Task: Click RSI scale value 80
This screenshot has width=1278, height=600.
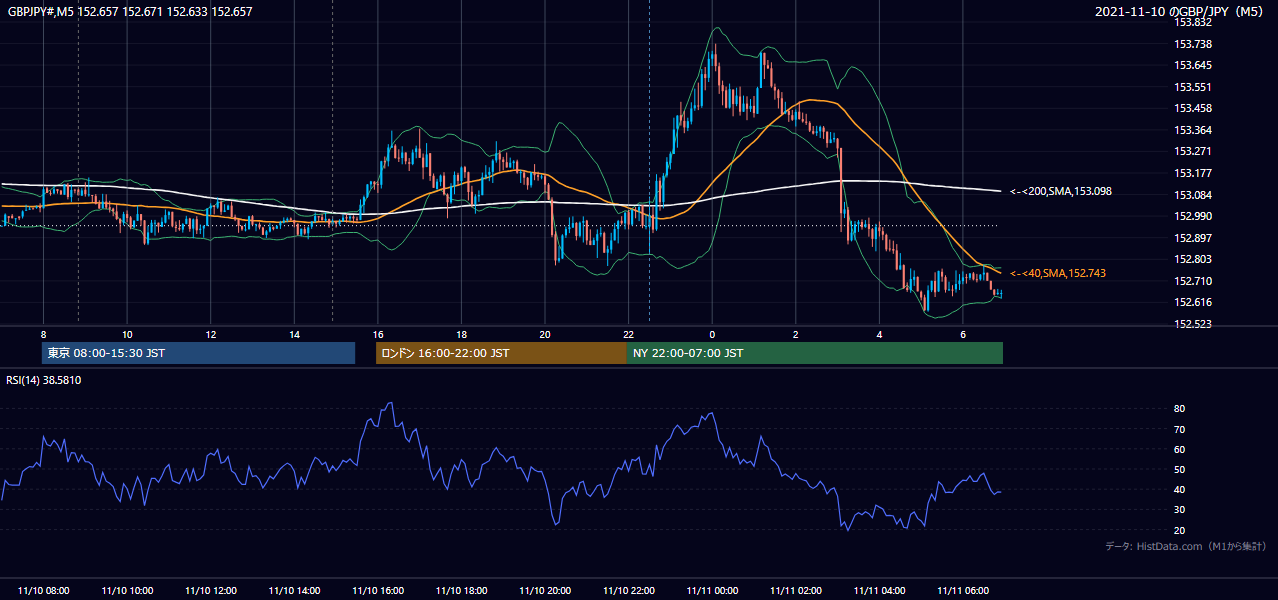Action: (1179, 409)
